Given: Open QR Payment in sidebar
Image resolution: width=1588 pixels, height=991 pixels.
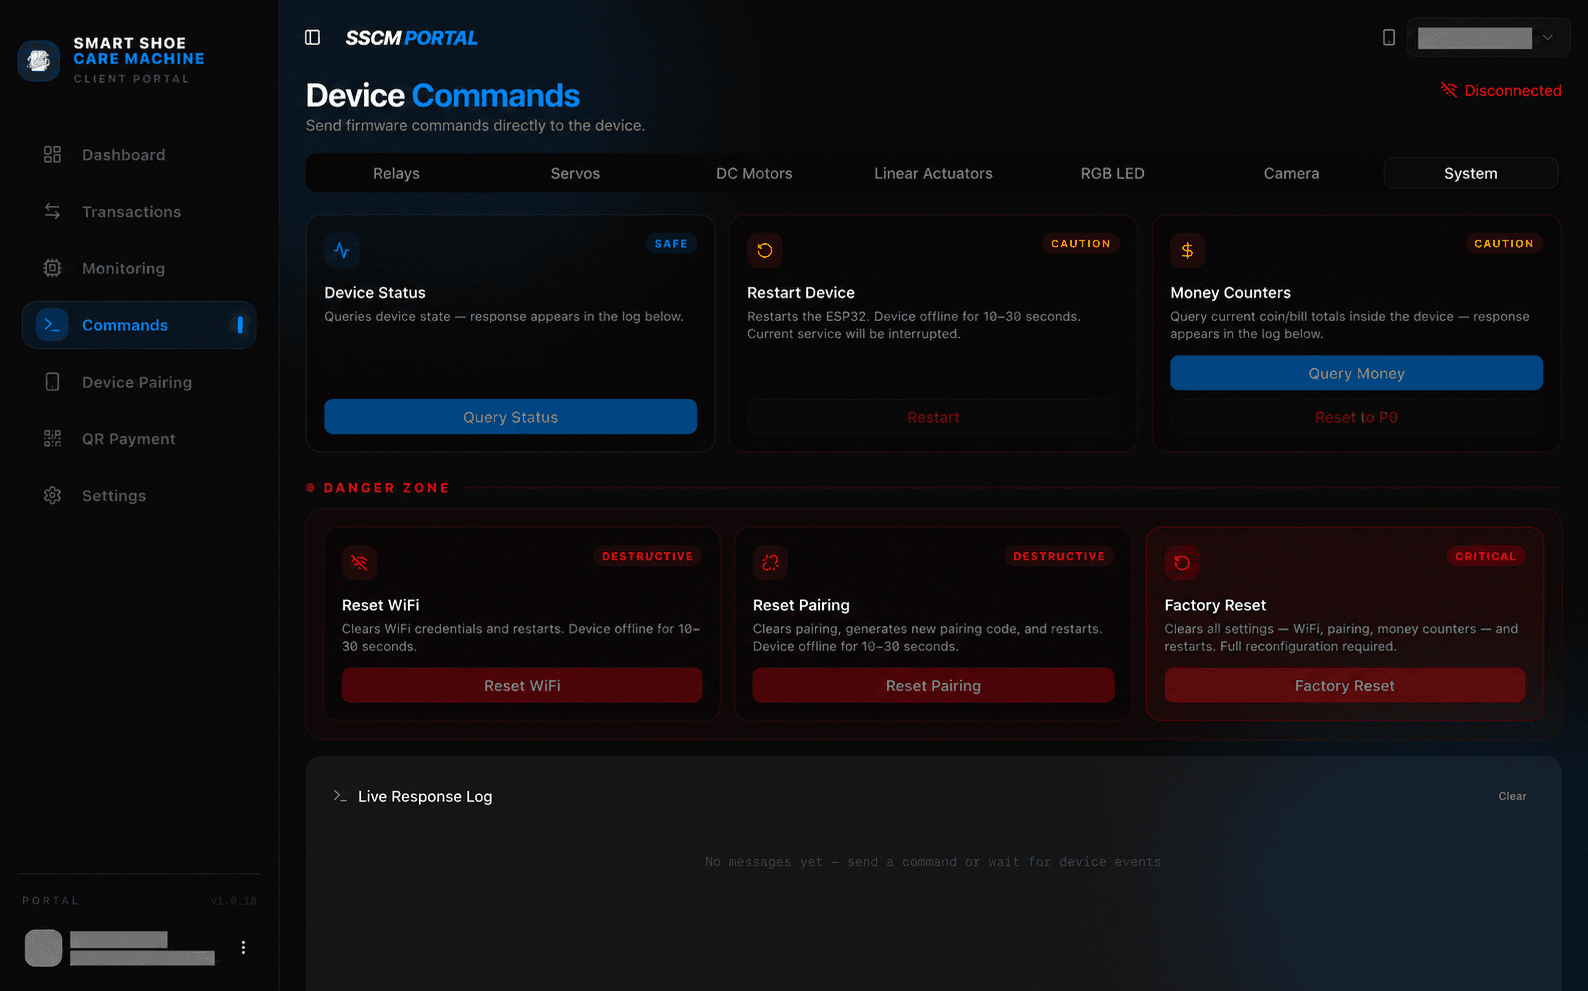Looking at the screenshot, I should click(139, 439).
